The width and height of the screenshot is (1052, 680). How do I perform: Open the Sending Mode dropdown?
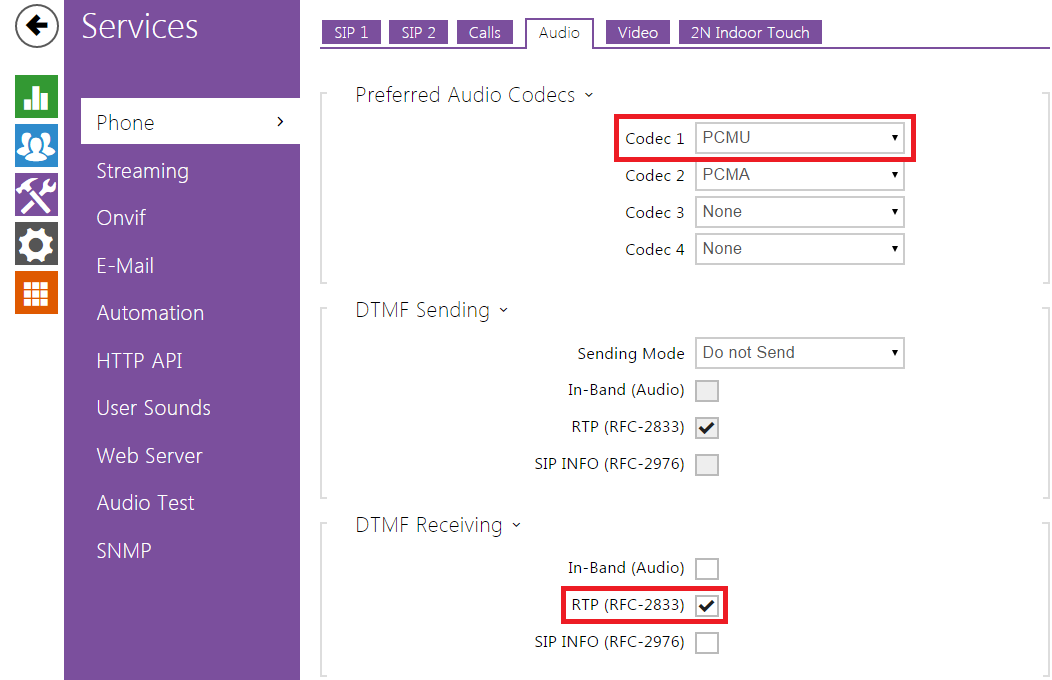coord(799,353)
